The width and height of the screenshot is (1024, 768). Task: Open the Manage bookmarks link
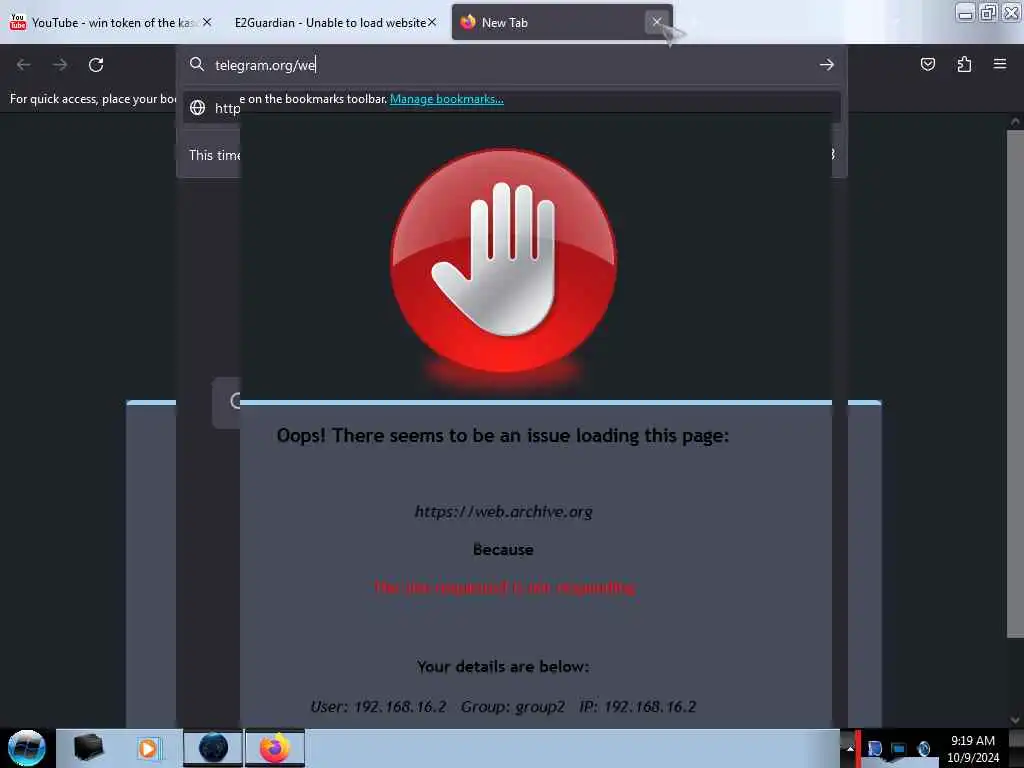point(447,99)
